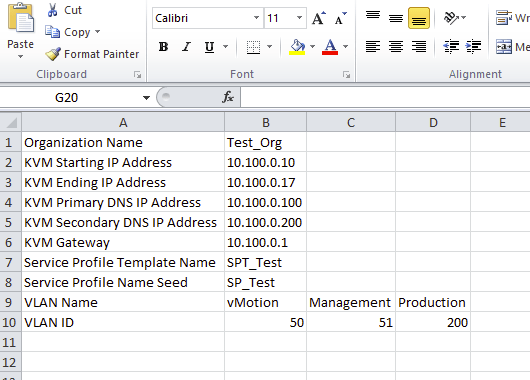Select row 10 header
This screenshot has width=530, height=380.
point(10,322)
